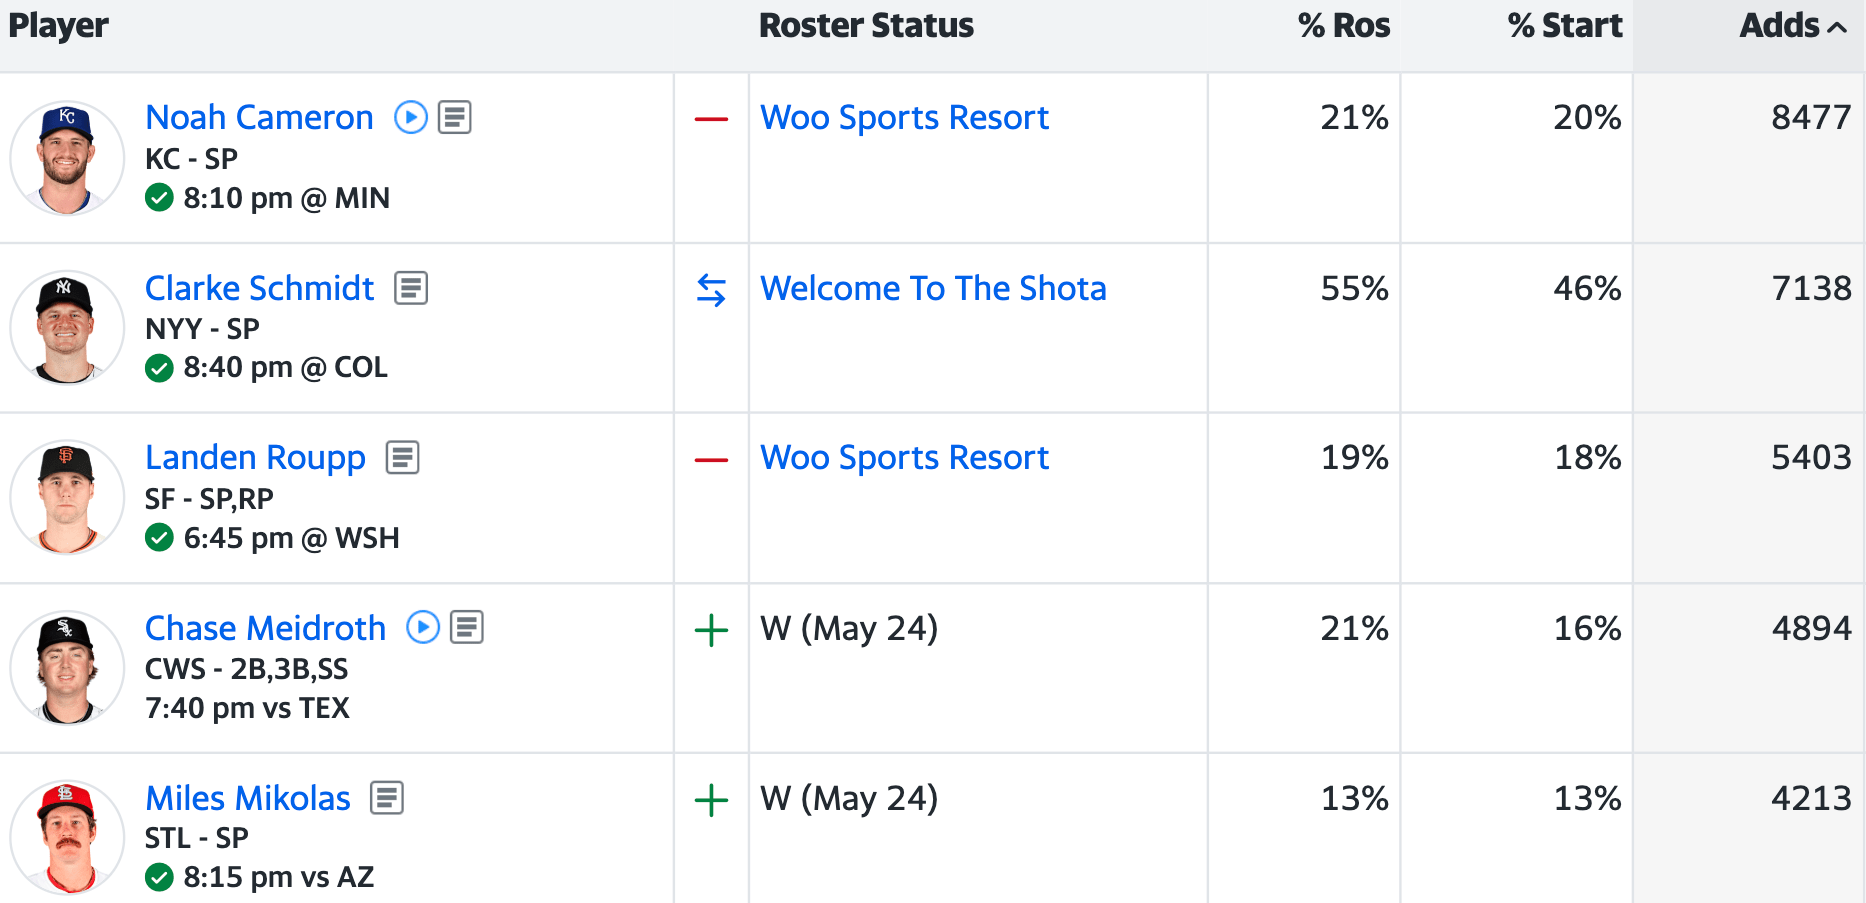Open the Welcome To The Shota team link
The height and width of the screenshot is (903, 1866).
(x=933, y=288)
